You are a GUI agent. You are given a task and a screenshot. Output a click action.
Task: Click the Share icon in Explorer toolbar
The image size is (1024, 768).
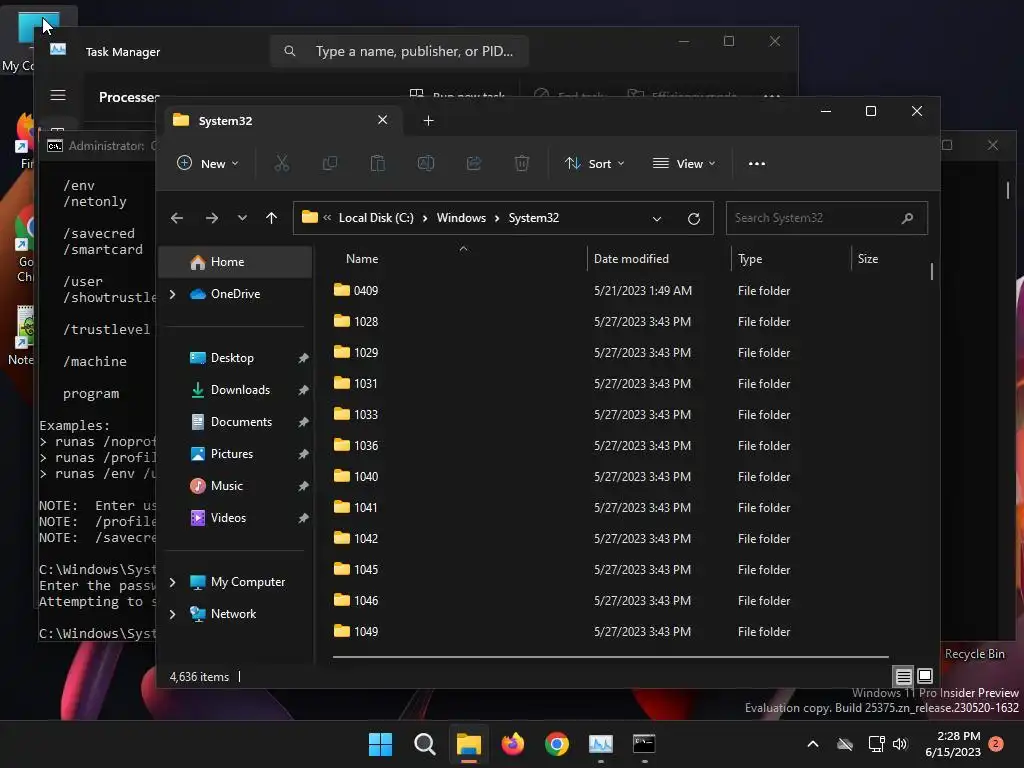[473, 163]
